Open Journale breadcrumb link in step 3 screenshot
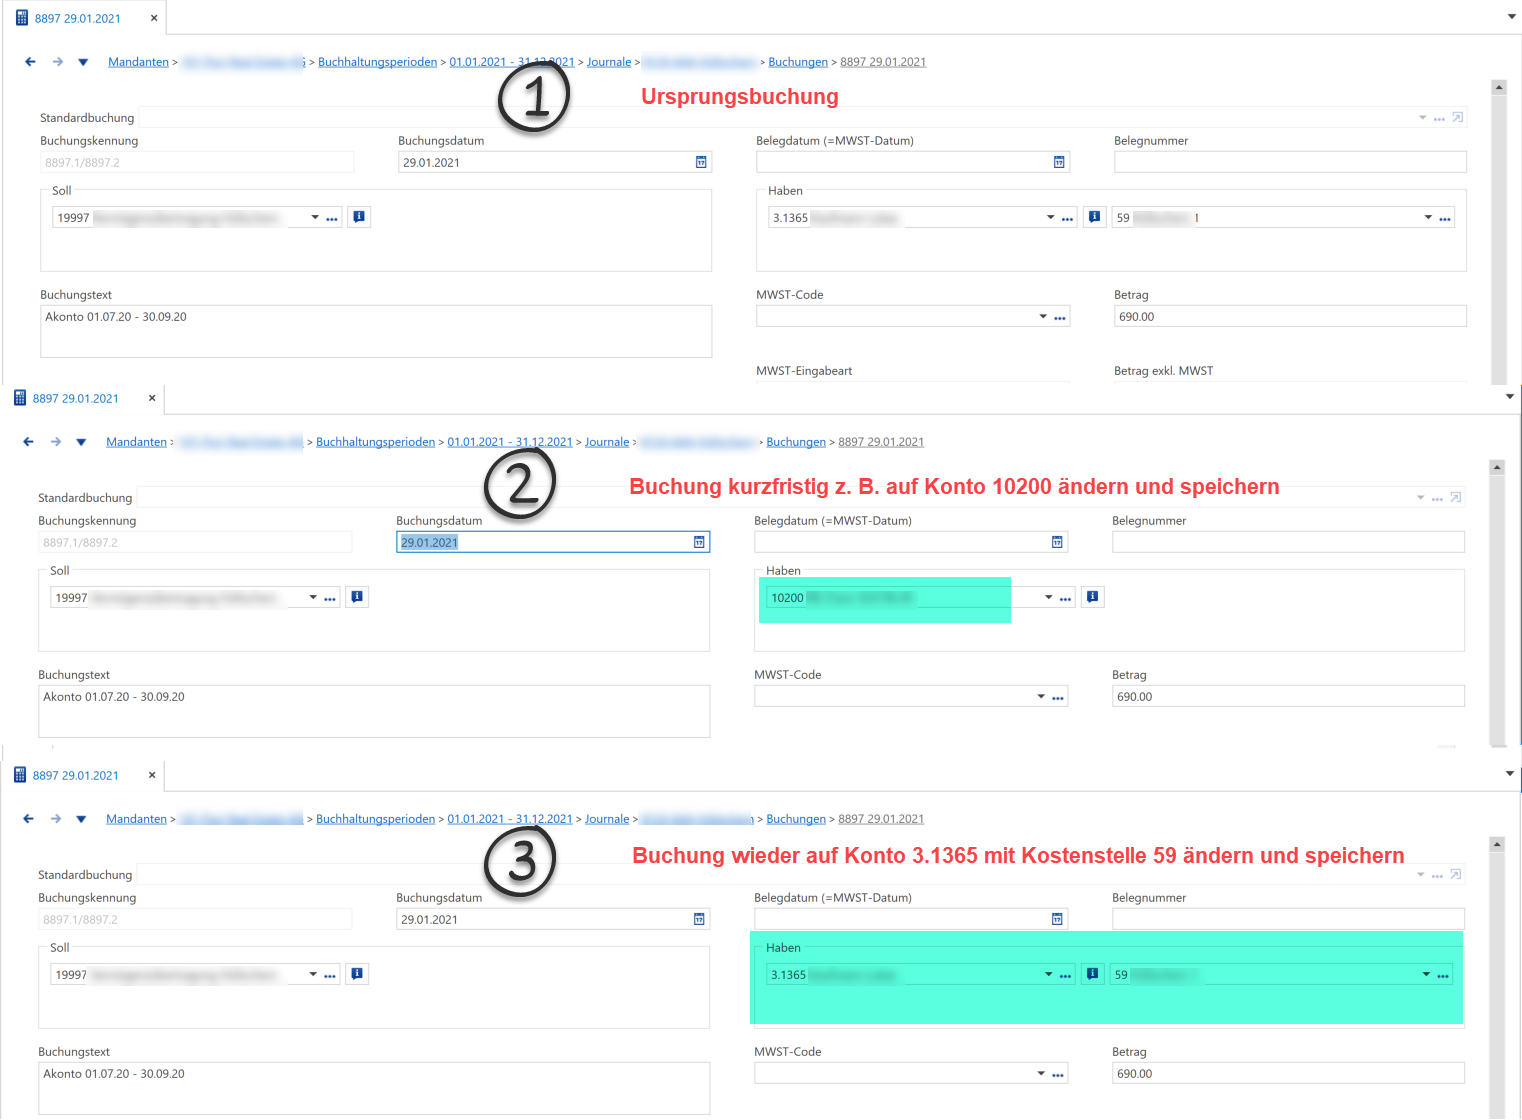 click(x=607, y=819)
